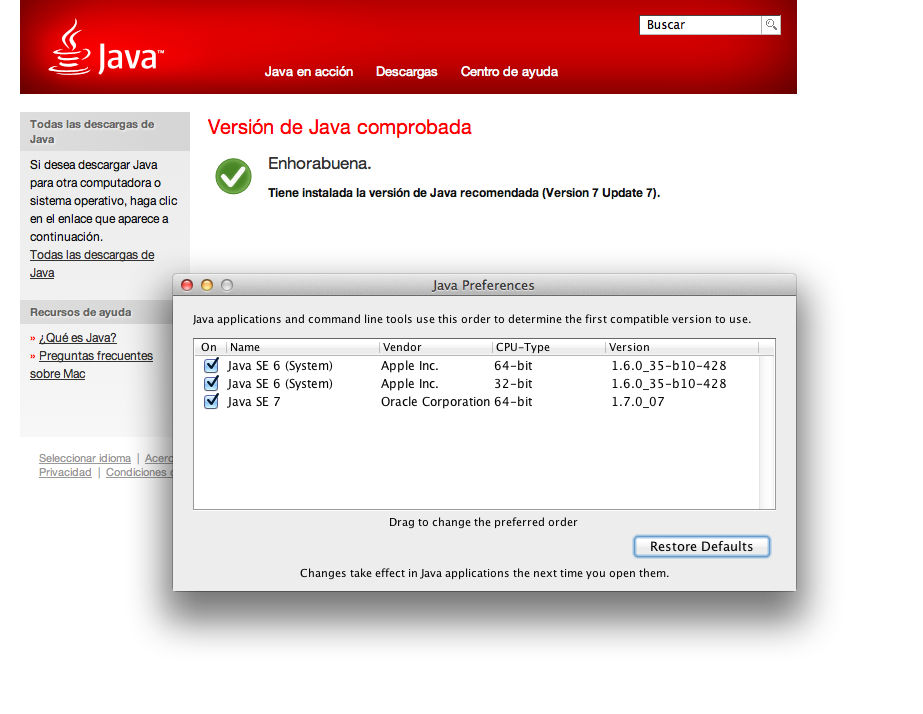Open Todas las descargas de Java link

coord(92,264)
